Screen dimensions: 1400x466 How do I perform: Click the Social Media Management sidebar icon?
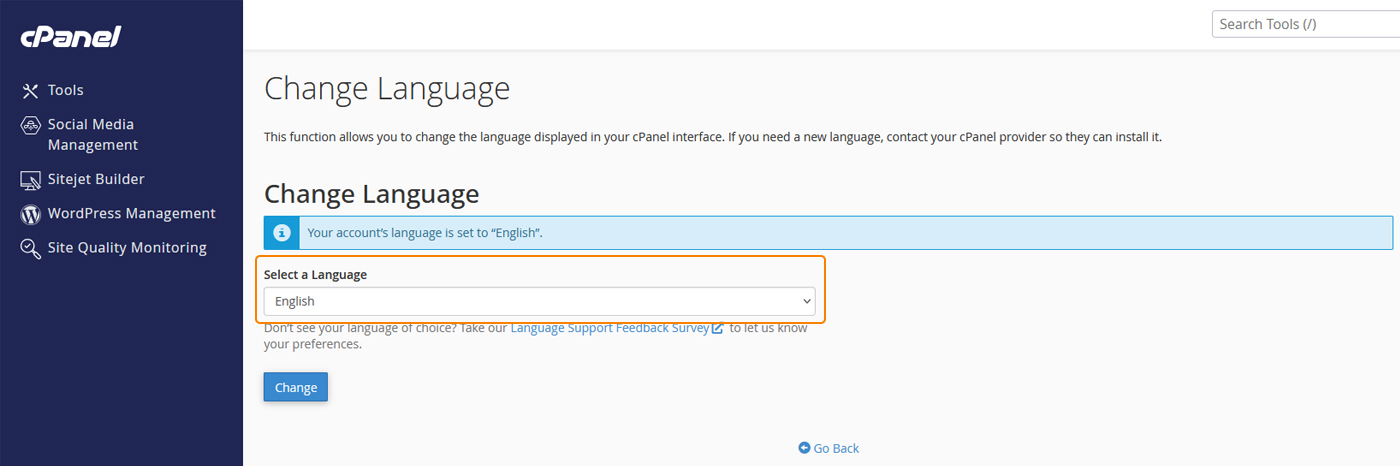click(30, 125)
